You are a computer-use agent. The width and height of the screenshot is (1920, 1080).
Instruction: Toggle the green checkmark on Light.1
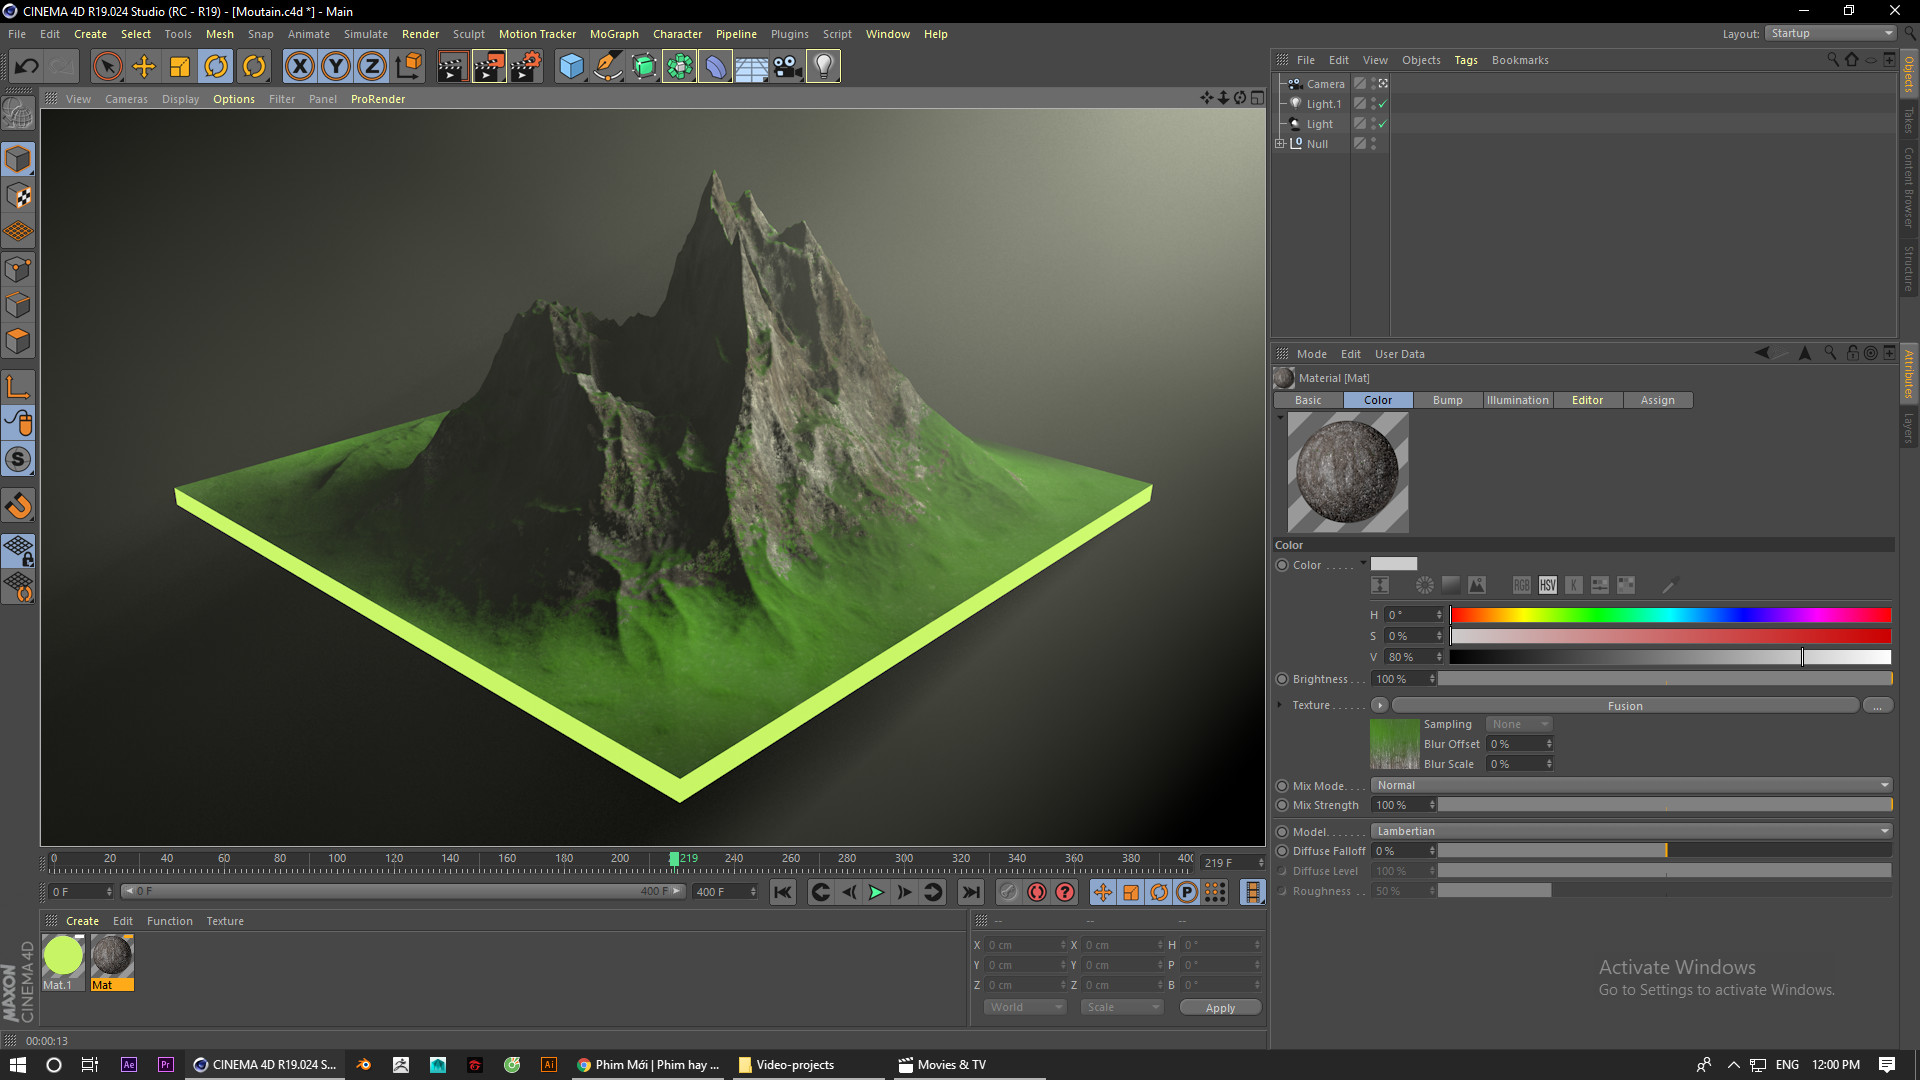coord(1381,103)
